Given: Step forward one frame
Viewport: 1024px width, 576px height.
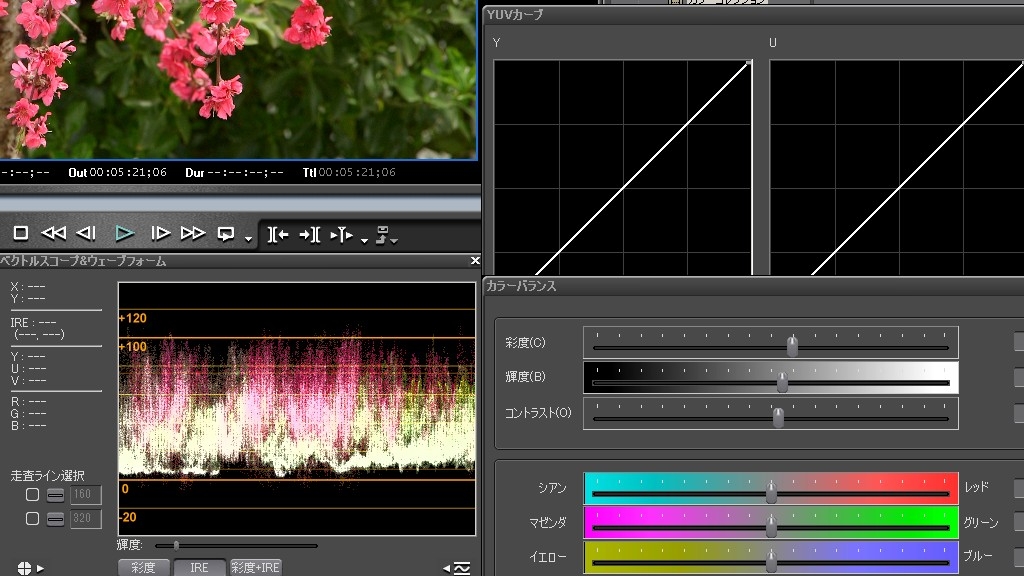Looking at the screenshot, I should point(159,233).
